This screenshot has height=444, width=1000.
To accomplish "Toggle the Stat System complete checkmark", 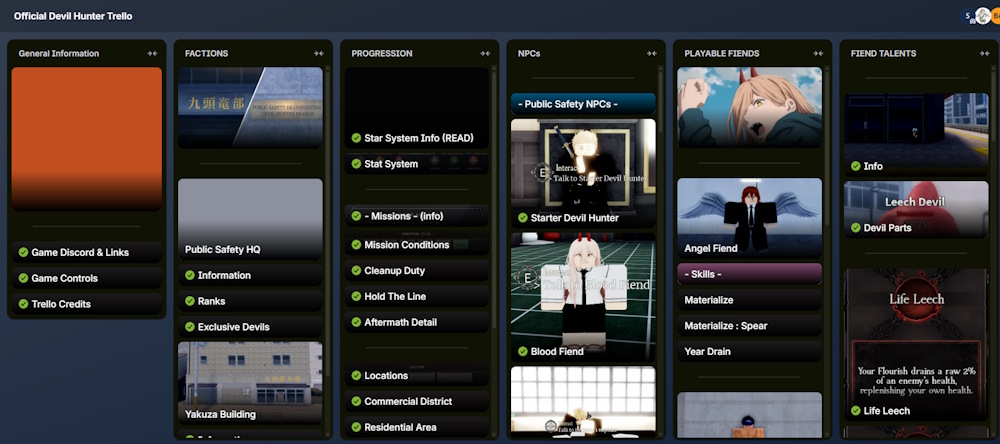I will click(357, 164).
